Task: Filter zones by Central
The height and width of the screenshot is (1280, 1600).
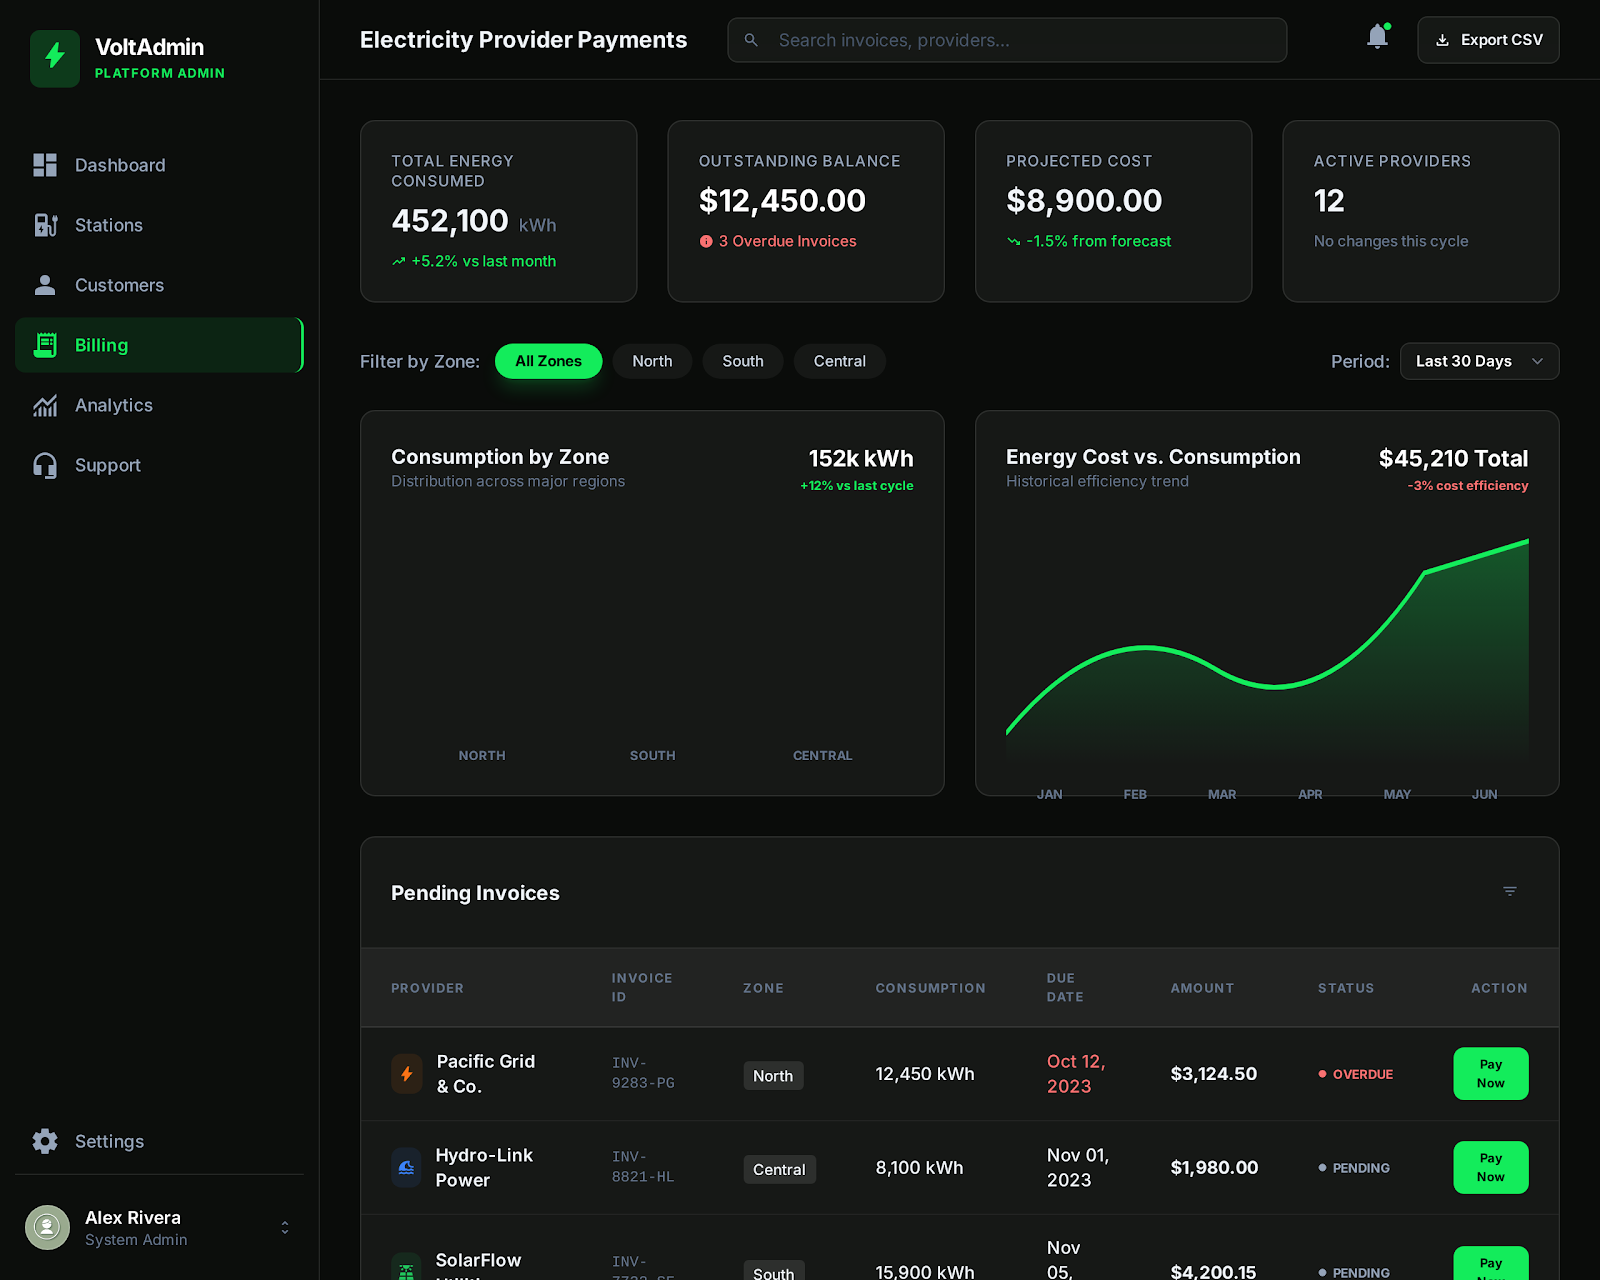Action: tap(839, 361)
